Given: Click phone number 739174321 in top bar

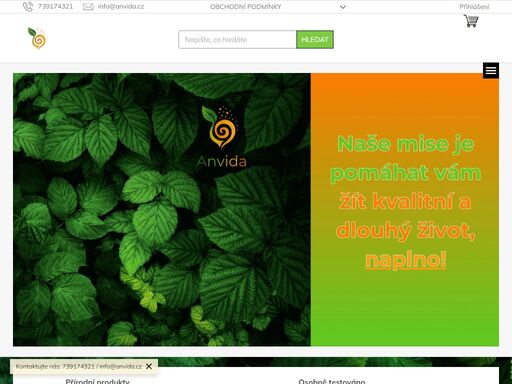Looking at the screenshot, I should 55,7.
